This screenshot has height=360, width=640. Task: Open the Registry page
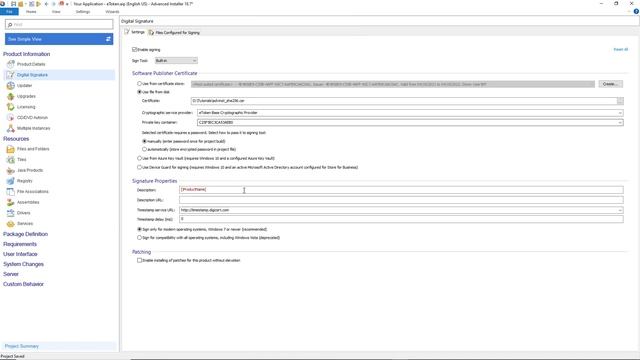[x=24, y=181]
